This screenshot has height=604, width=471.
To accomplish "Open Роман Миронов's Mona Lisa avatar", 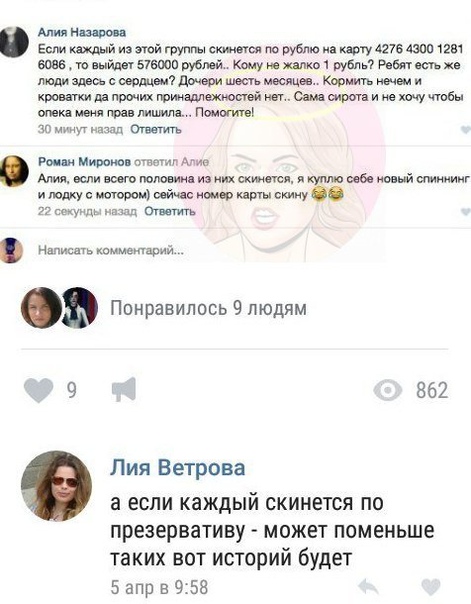I will [x=13, y=172].
